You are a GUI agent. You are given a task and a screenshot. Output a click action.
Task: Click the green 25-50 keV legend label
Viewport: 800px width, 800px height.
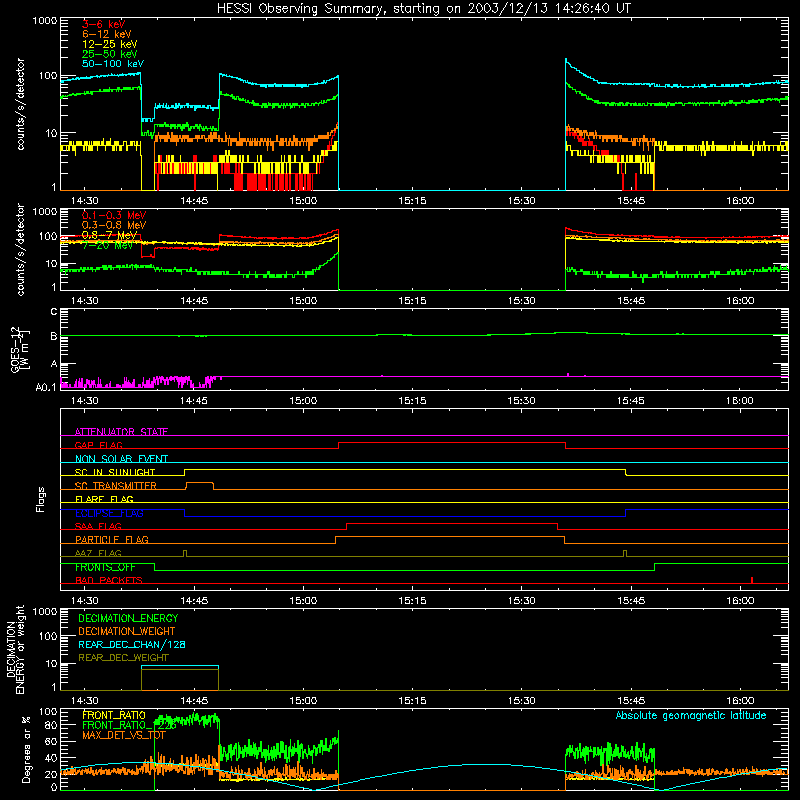tap(110, 54)
